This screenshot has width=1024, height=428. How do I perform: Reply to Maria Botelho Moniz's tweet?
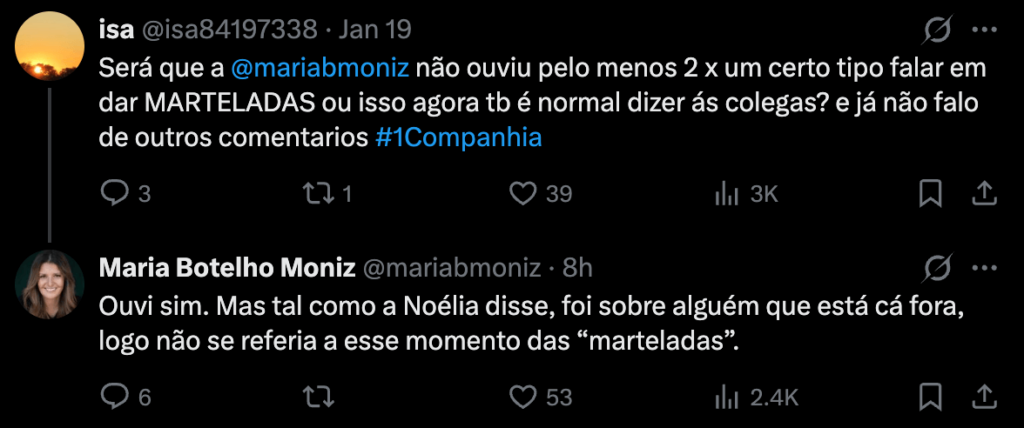[115, 397]
